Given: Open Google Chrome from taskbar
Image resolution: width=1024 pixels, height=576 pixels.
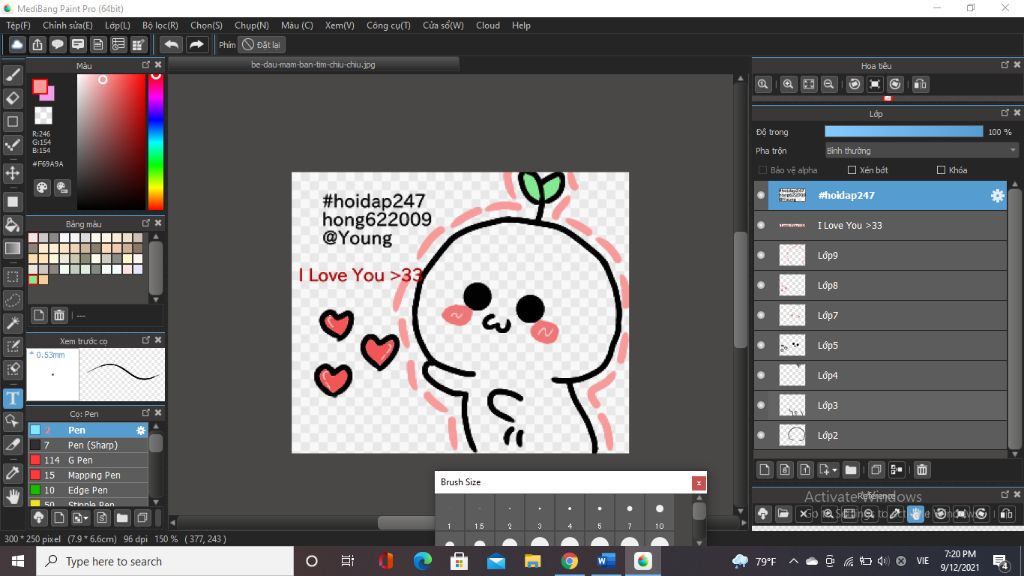Looking at the screenshot, I should tap(569, 561).
